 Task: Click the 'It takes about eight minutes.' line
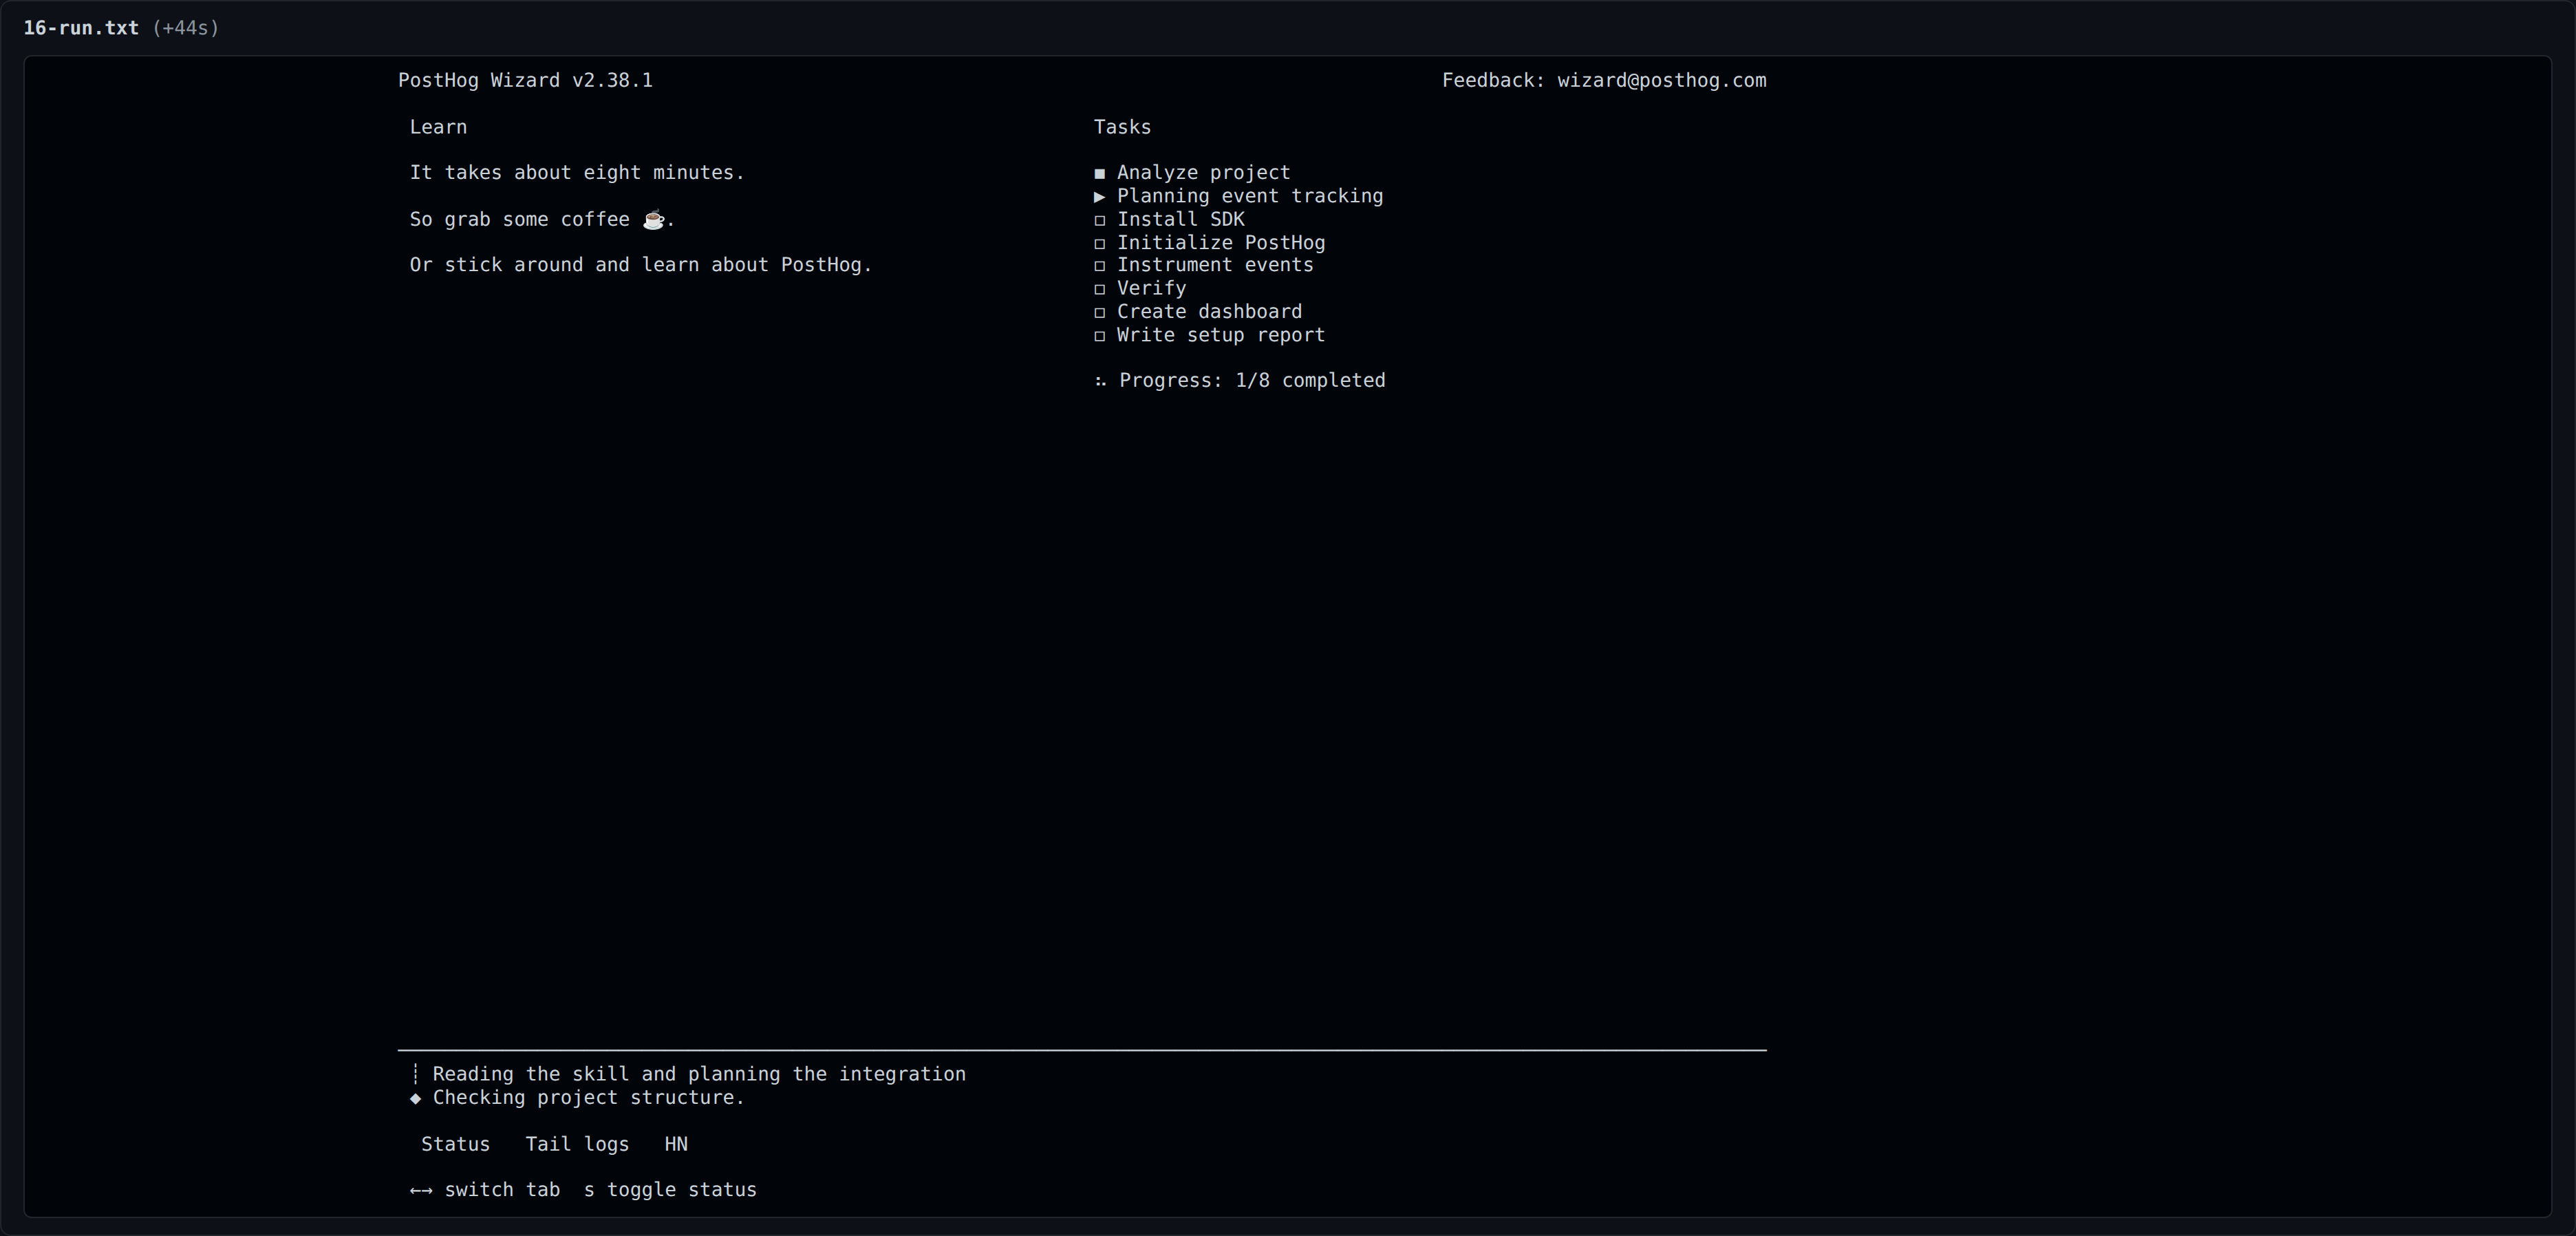pos(577,173)
